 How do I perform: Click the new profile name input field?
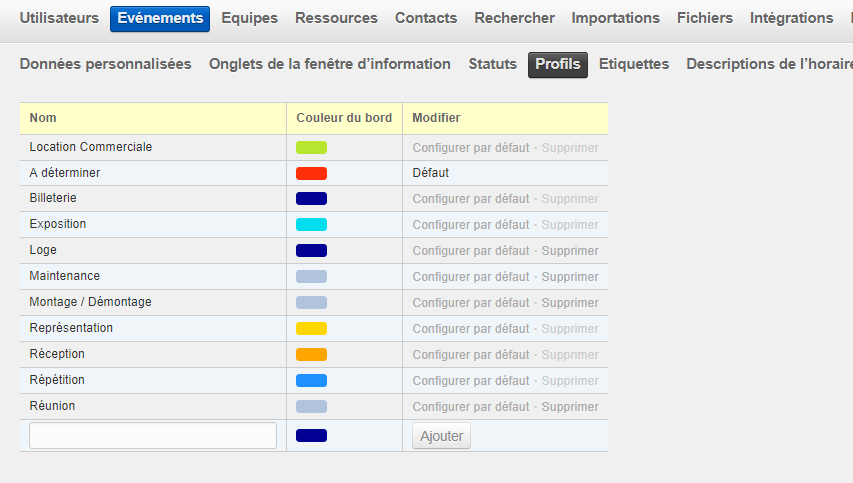point(153,436)
